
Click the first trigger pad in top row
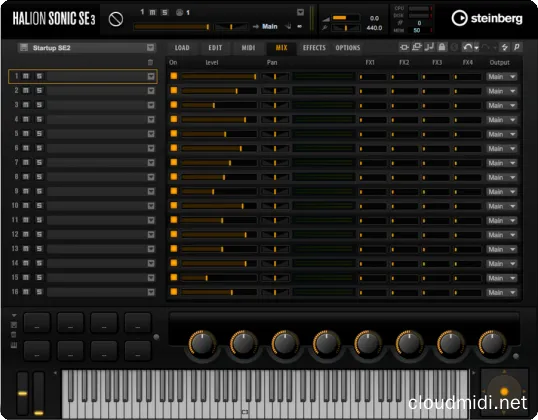[x=37, y=323]
